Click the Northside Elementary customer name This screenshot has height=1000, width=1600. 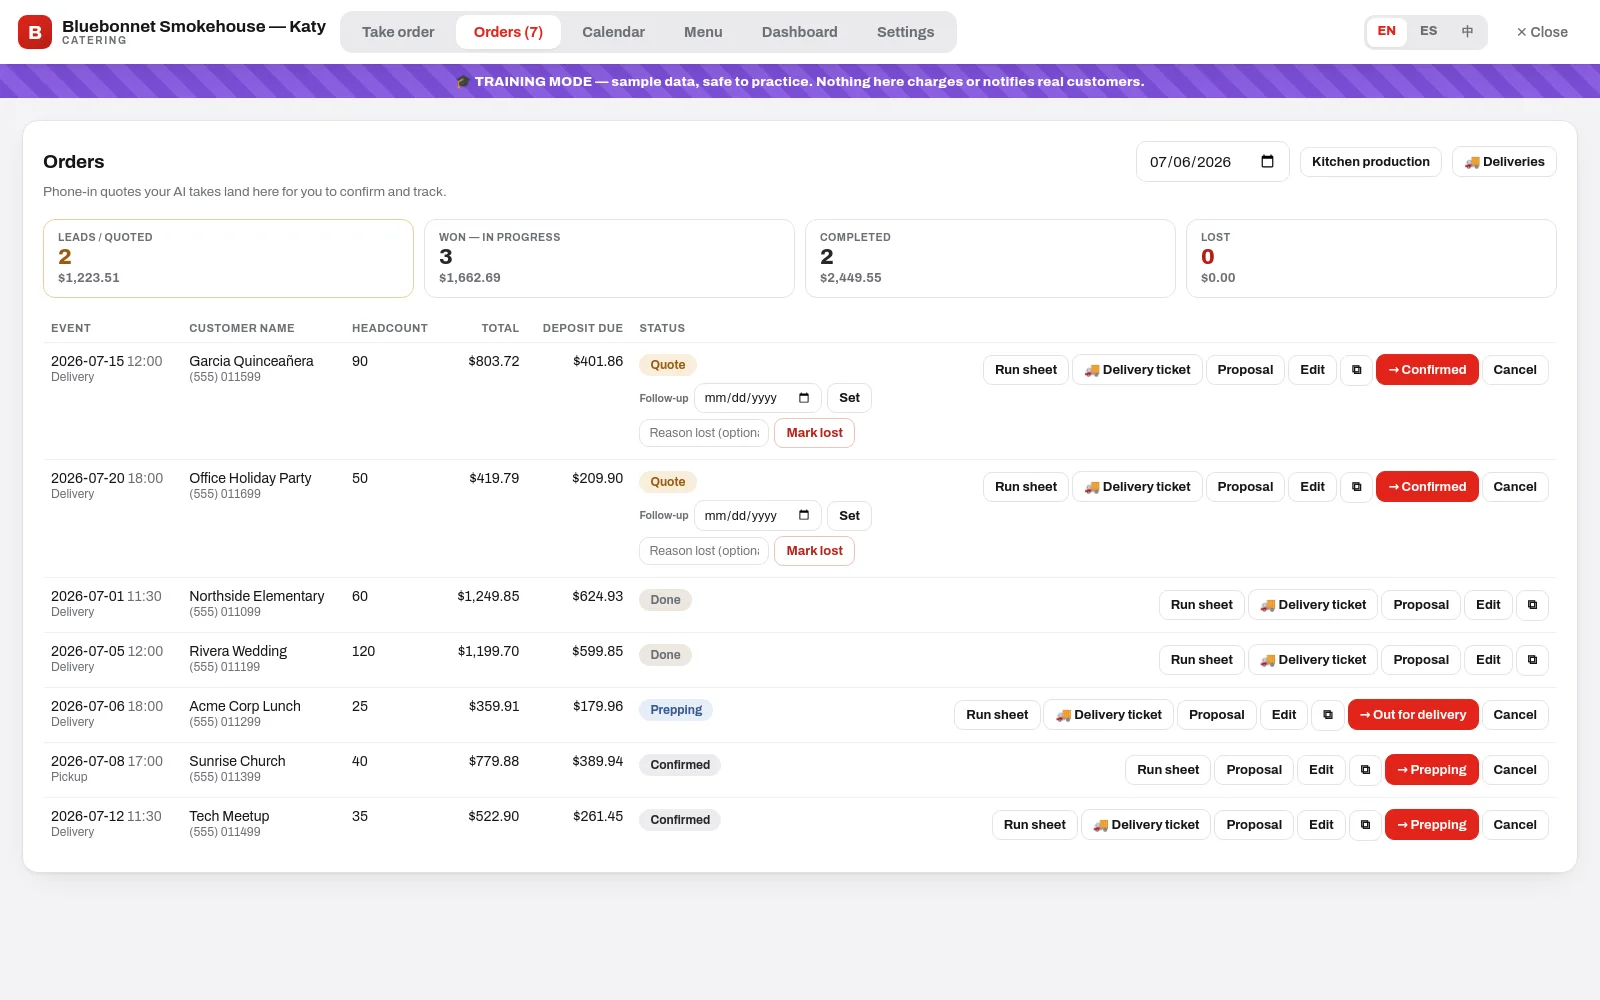257,596
